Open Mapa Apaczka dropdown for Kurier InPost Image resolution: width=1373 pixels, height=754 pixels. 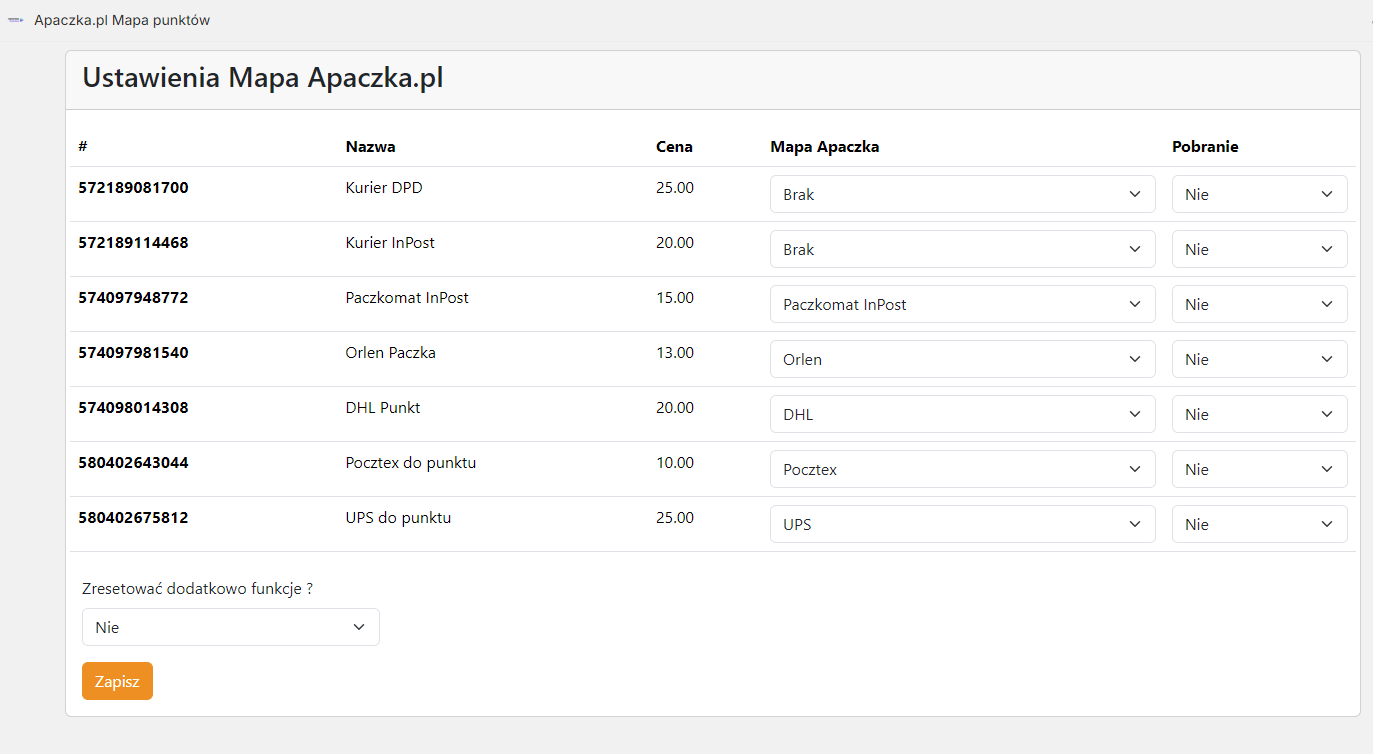tap(962, 249)
